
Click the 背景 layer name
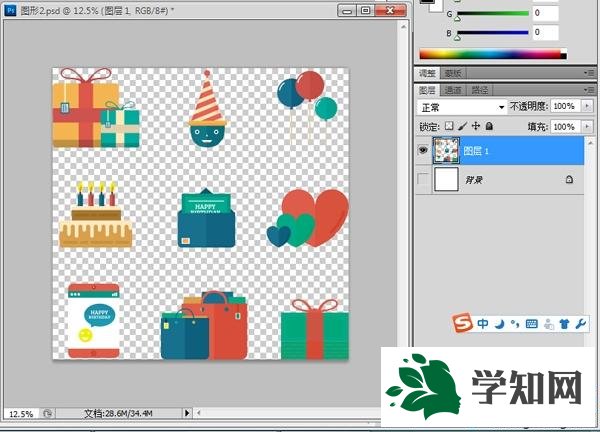[x=474, y=179]
